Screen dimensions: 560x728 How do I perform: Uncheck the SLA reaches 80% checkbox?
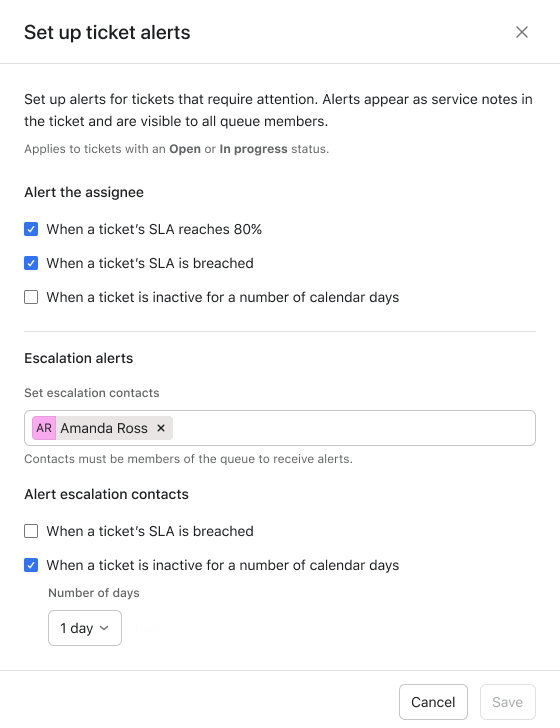tap(31, 229)
